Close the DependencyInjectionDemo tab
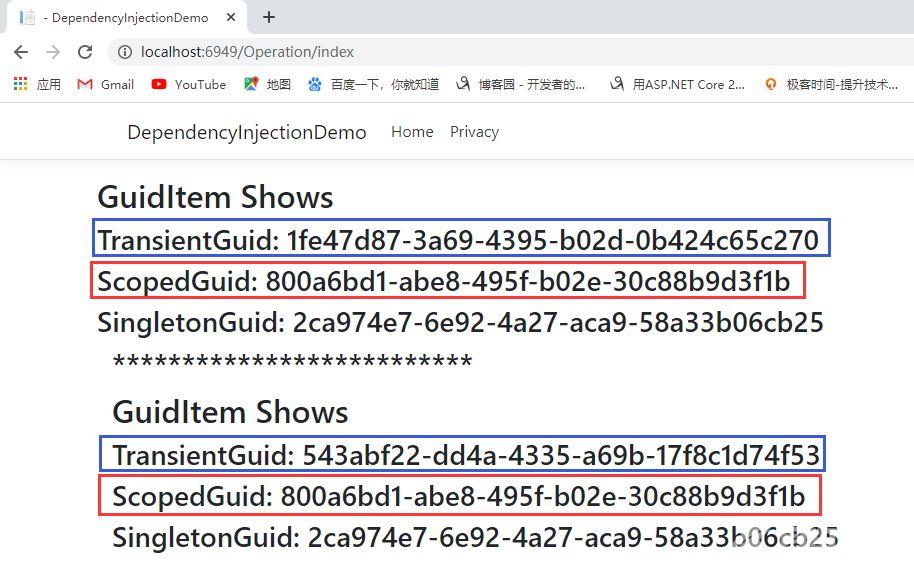Screen dimensions: 914x578 point(231,17)
